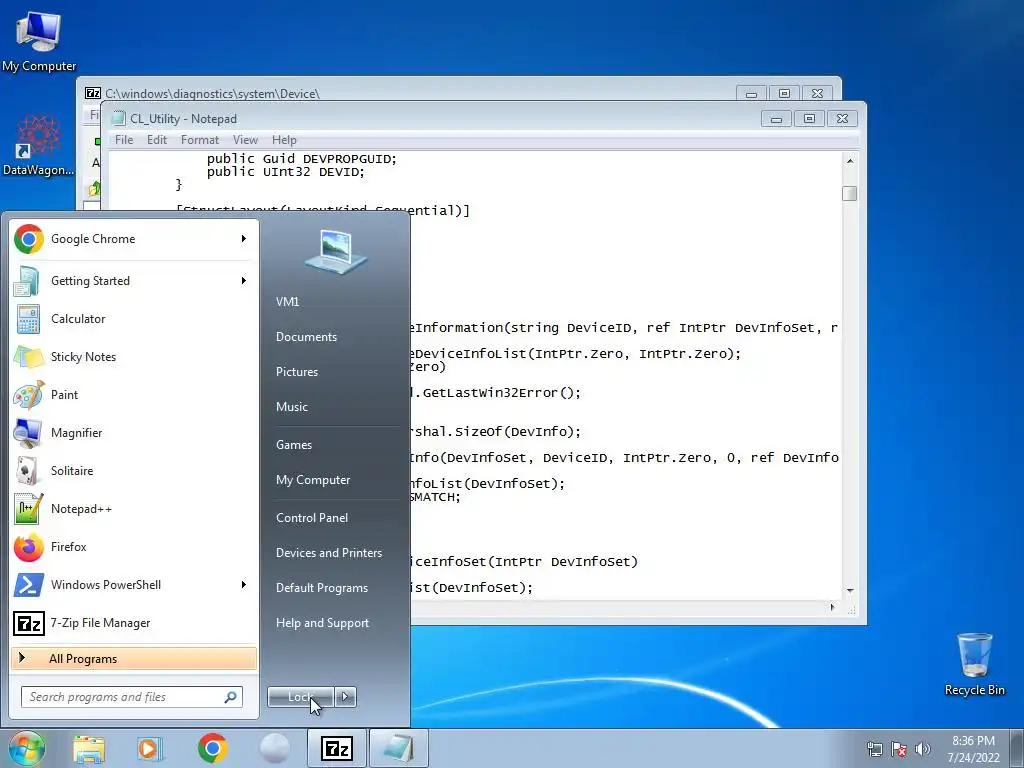Switch to Notepad window on taskbar
Screen dimensions: 1024x768
point(398,748)
